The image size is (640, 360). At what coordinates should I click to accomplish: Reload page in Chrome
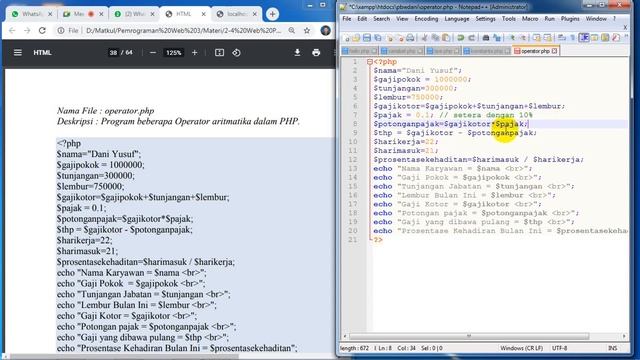pos(42,31)
